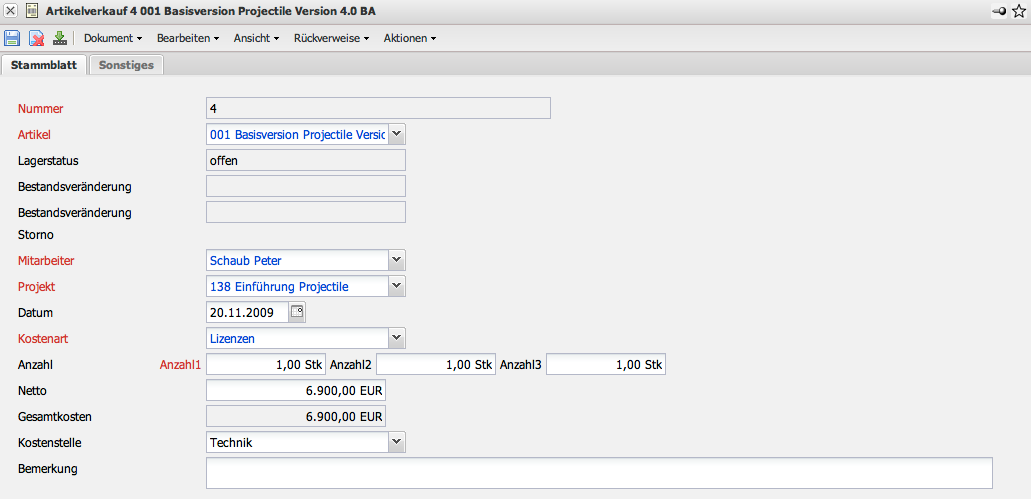Screen dimensions: 1031x499
Task: Expand the Artikel dropdown arrow
Action: click(396, 133)
